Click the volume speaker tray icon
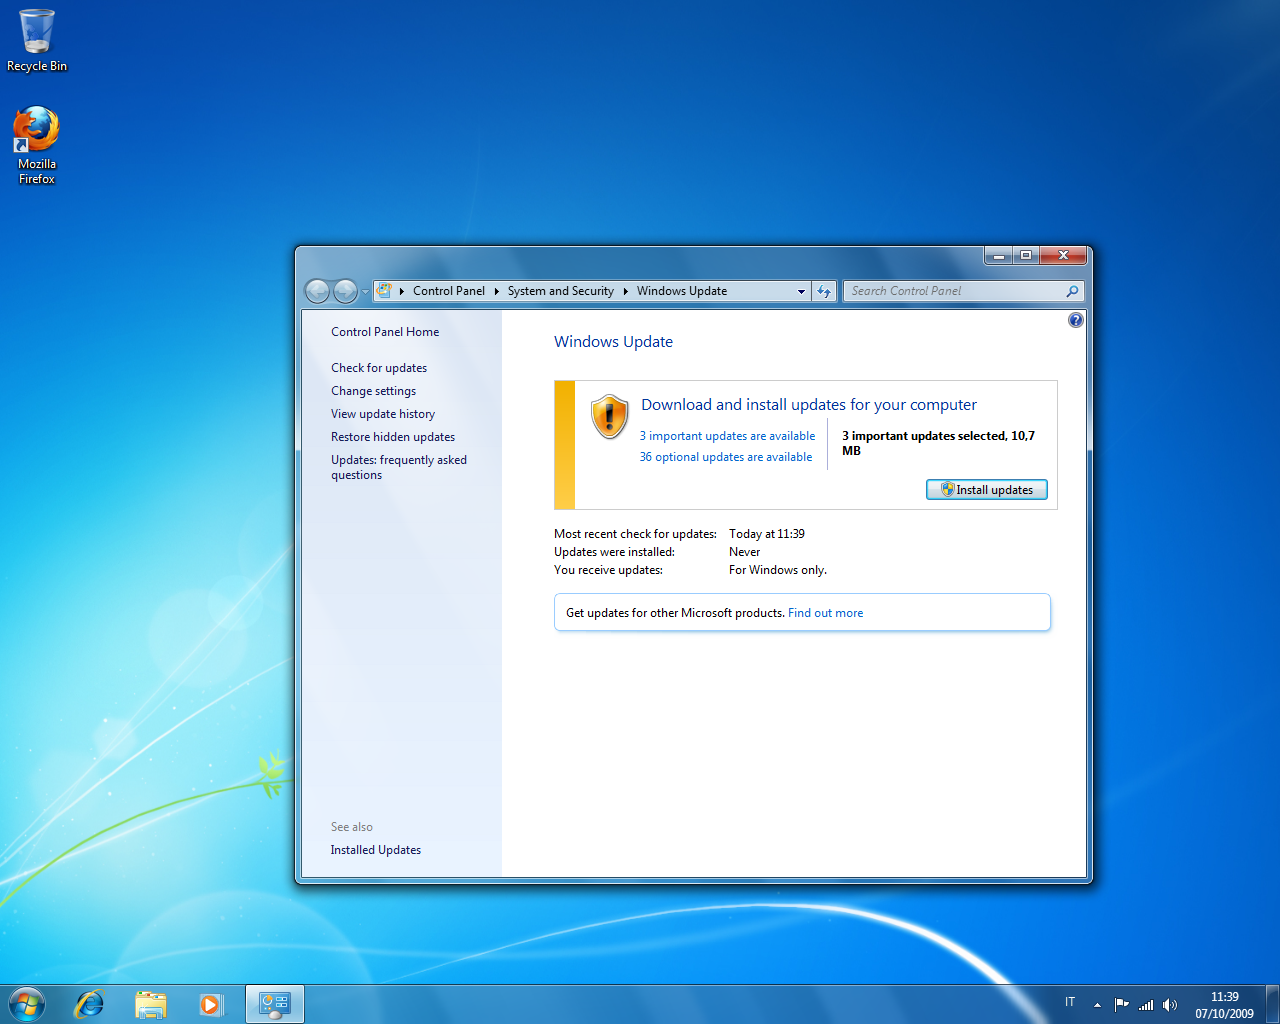 [x=1170, y=1004]
